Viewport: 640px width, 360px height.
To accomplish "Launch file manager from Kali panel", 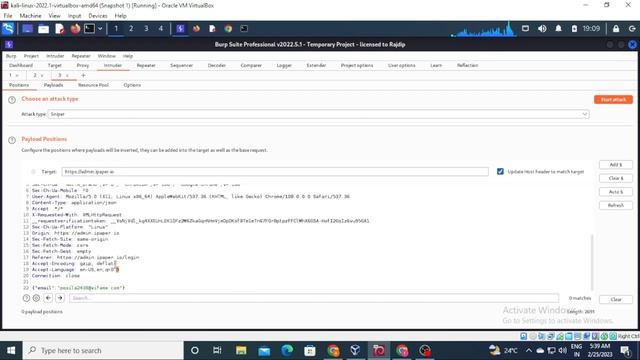I will (x=43, y=29).
